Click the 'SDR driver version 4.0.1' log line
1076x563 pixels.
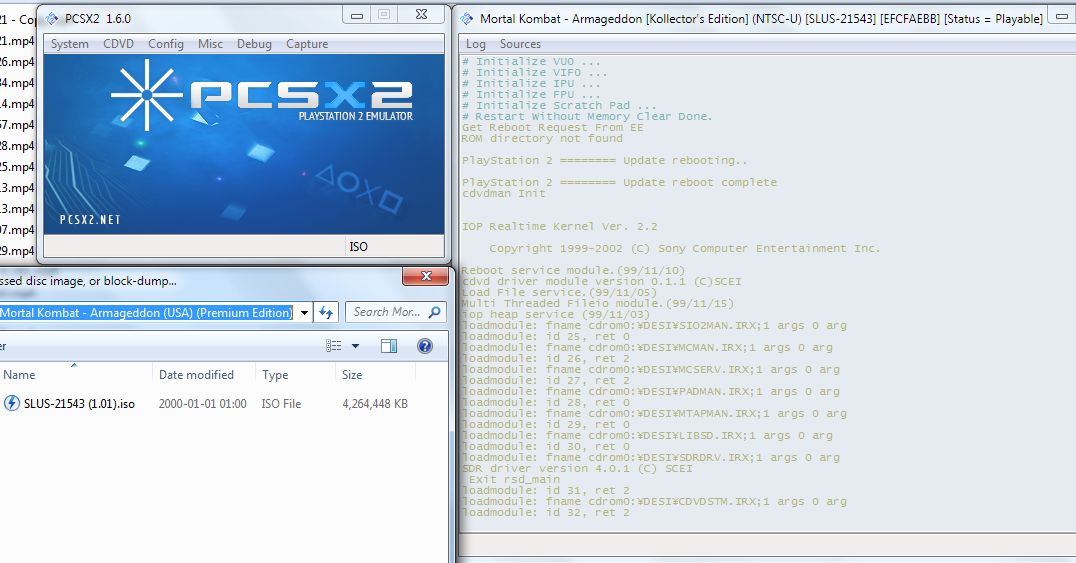(x=576, y=468)
